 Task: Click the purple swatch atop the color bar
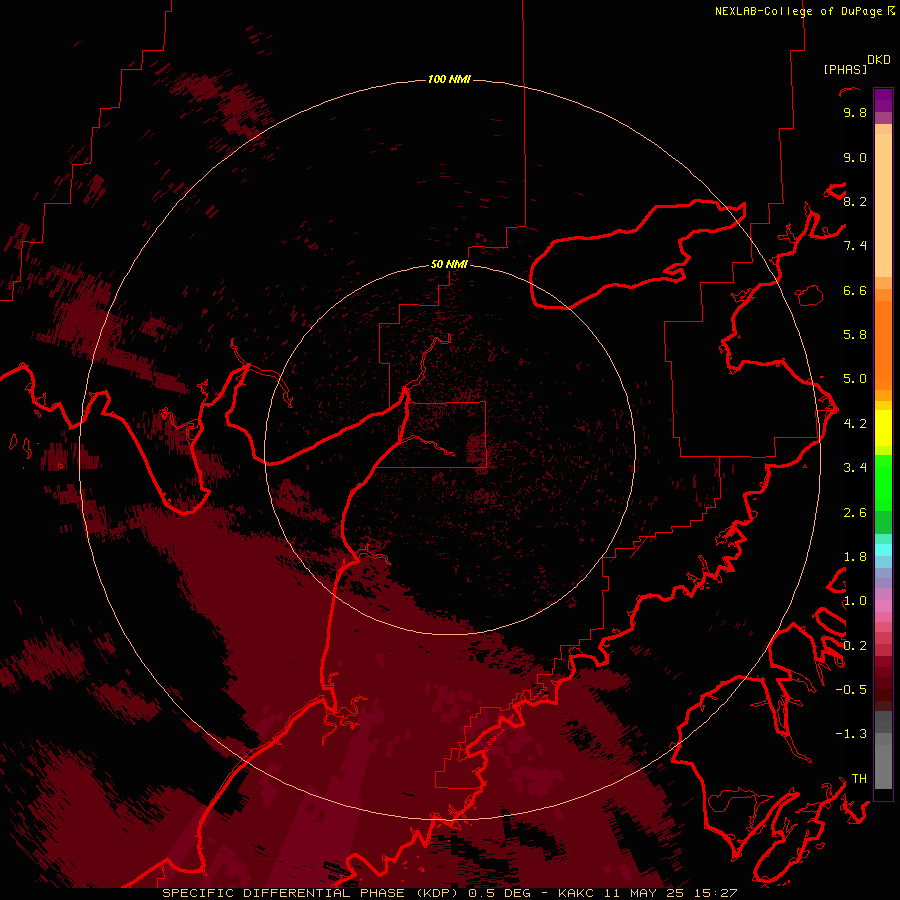point(883,100)
